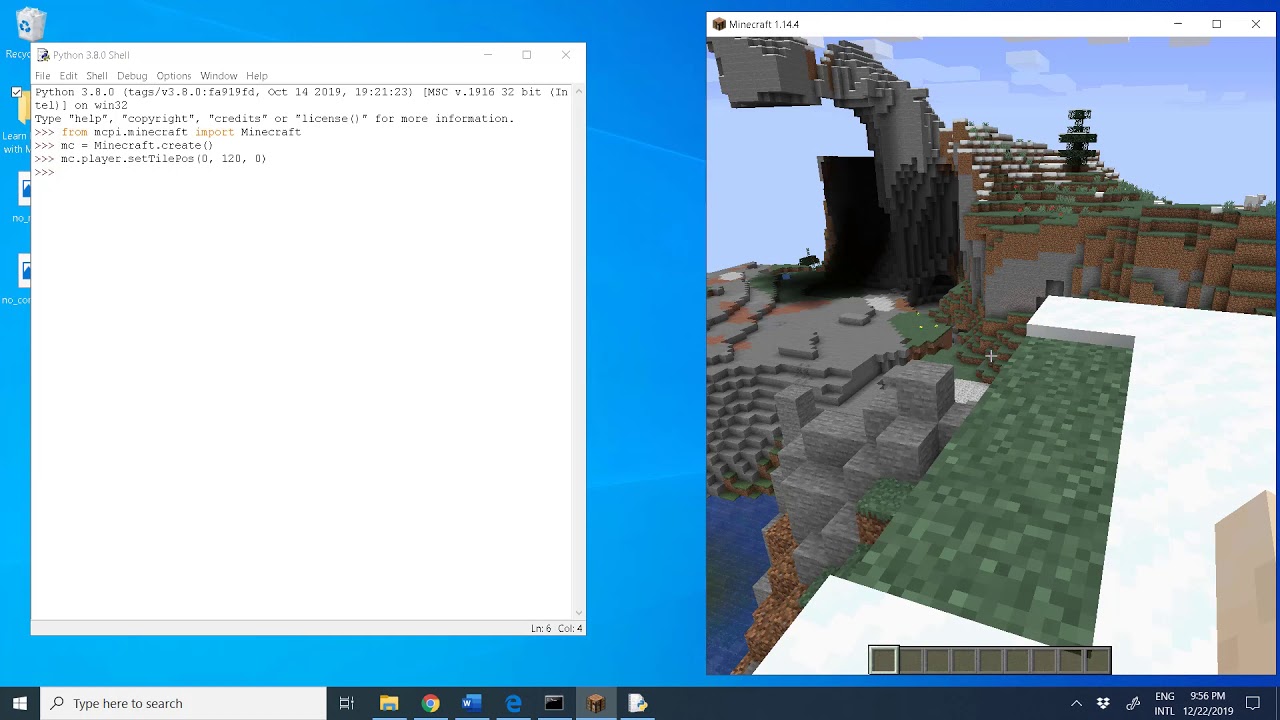Click the Type here to search box
The height and width of the screenshot is (720, 1280).
pyautogui.click(x=183, y=703)
